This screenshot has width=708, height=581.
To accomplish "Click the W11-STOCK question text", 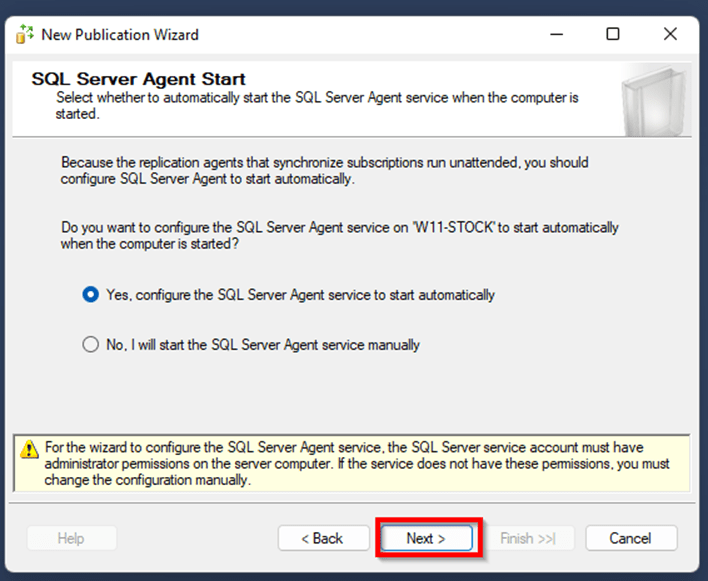I will click(340, 235).
